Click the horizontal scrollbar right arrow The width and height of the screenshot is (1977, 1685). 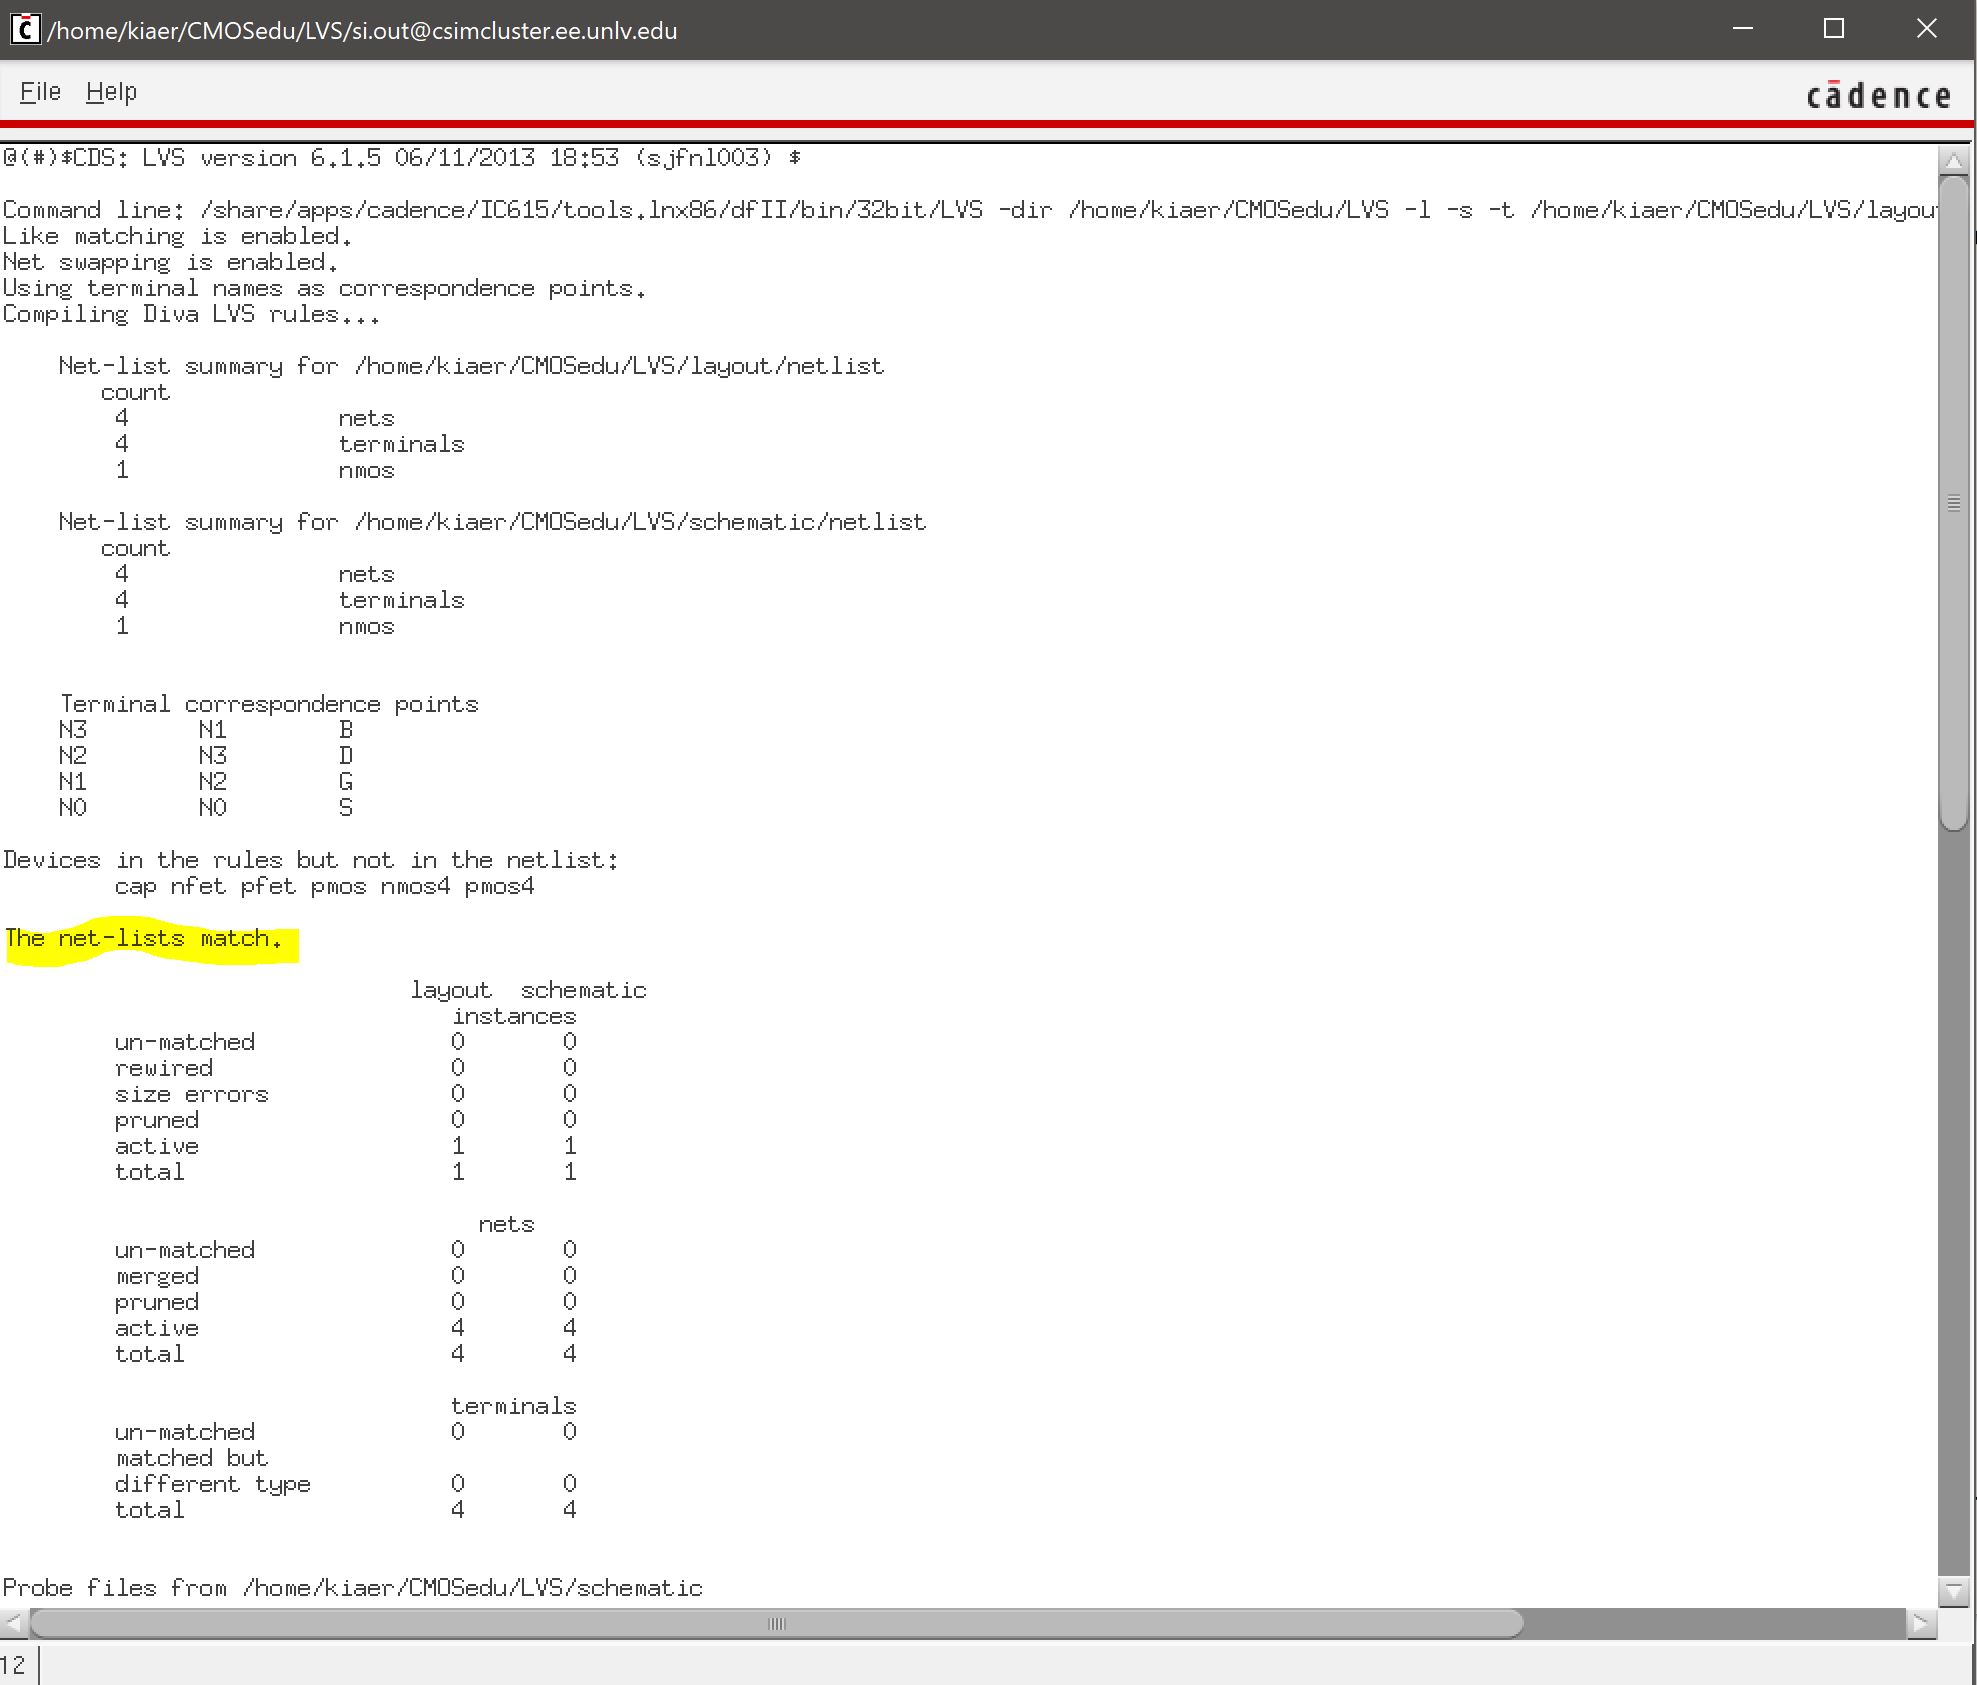1920,1623
